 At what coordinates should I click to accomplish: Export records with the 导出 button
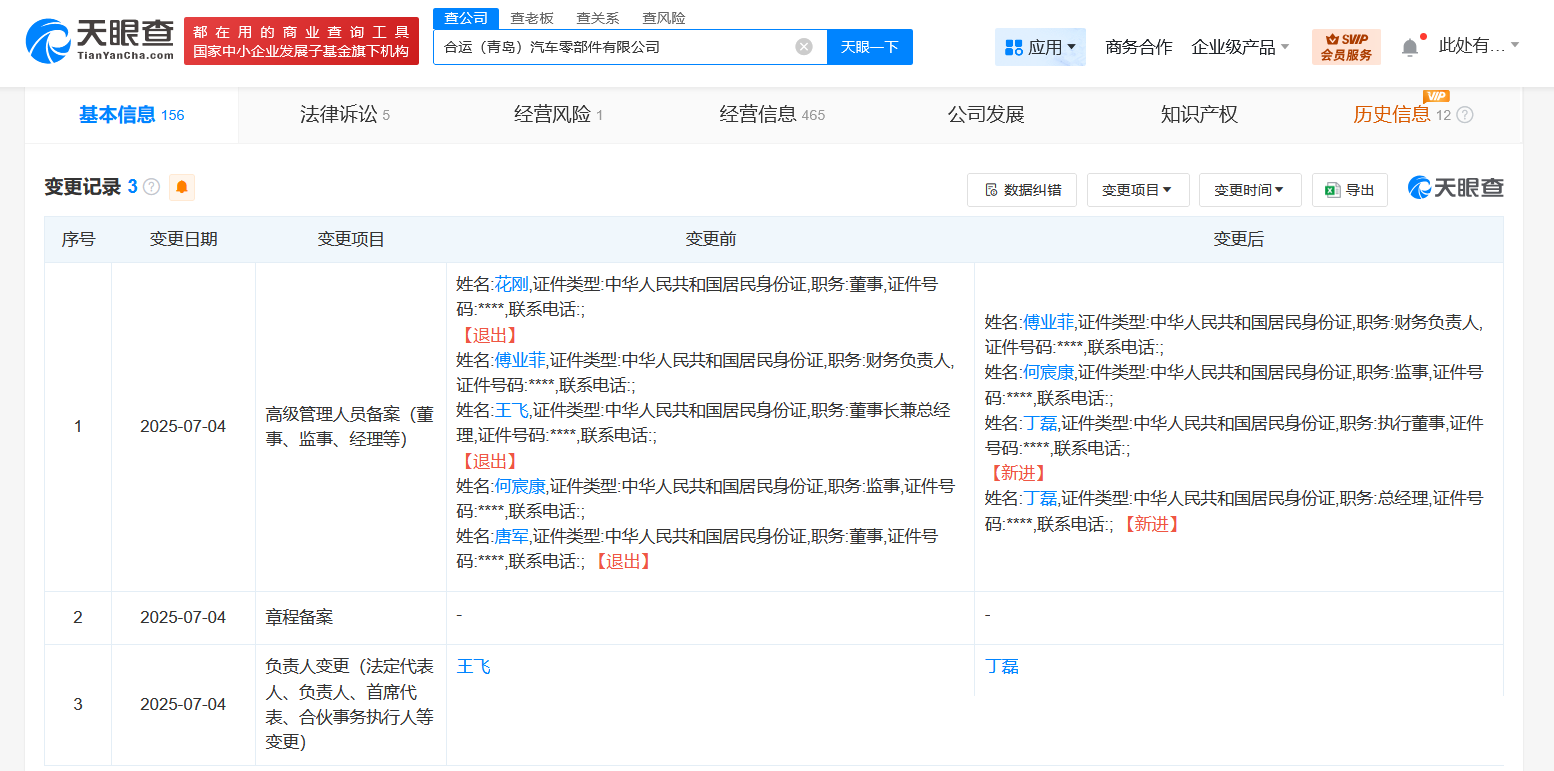coord(1350,190)
